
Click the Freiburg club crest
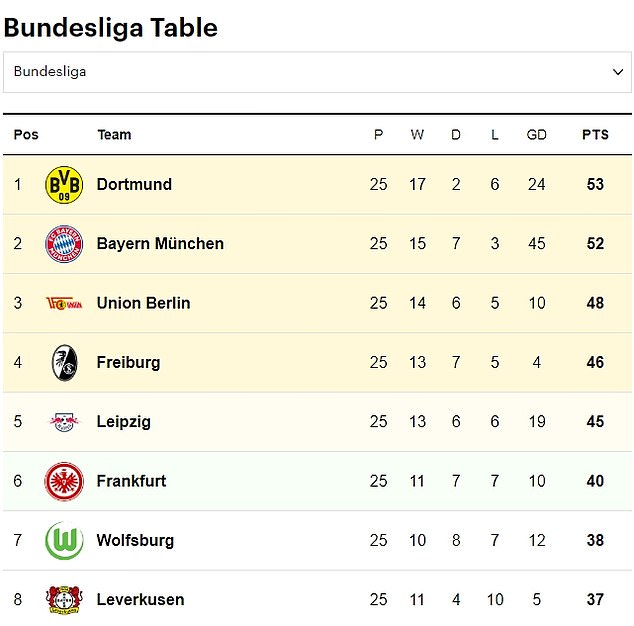pos(64,363)
